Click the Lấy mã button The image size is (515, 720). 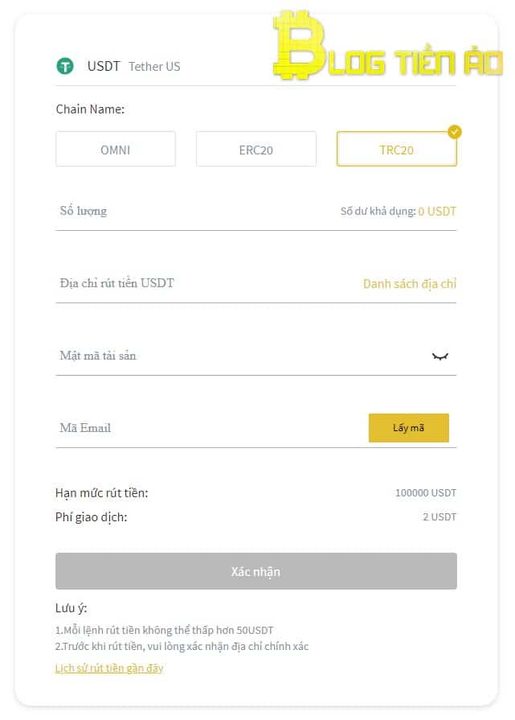click(x=409, y=428)
